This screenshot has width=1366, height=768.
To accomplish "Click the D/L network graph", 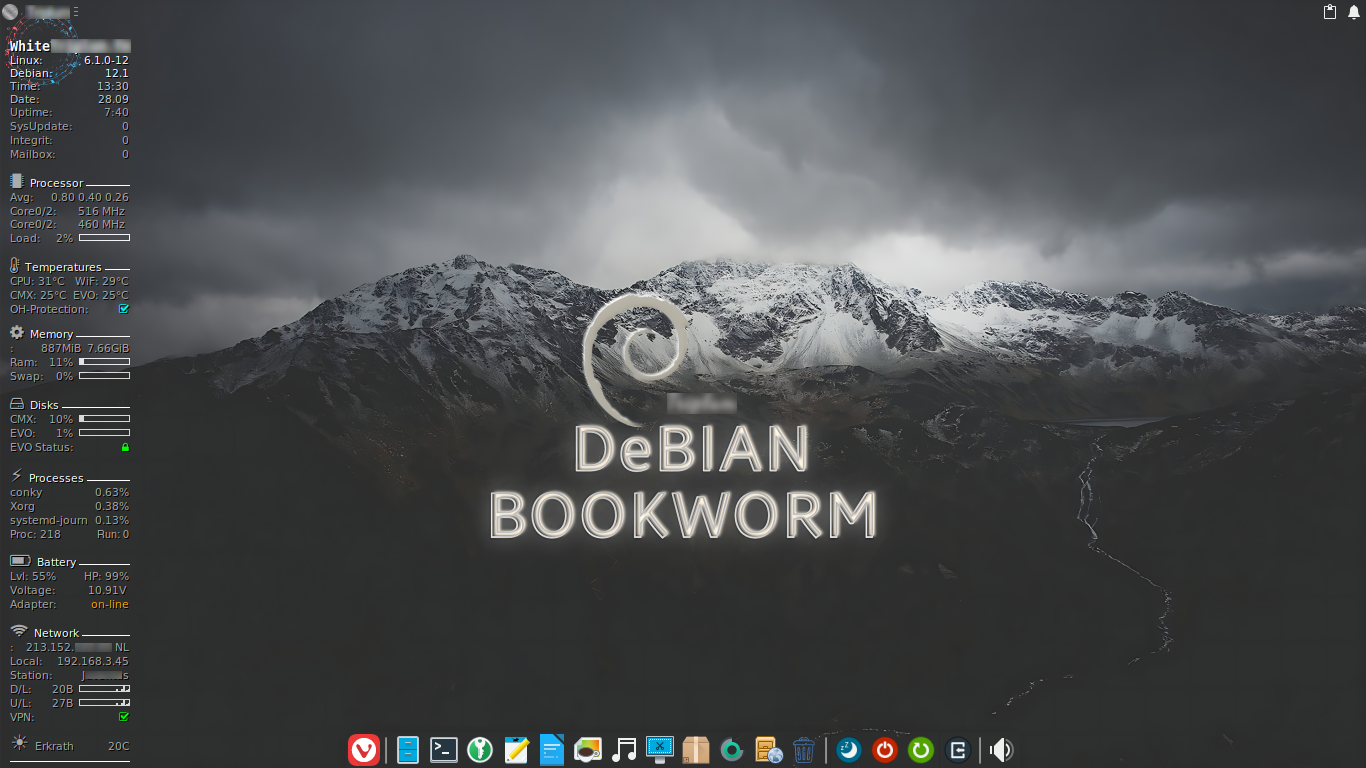I will [104, 689].
